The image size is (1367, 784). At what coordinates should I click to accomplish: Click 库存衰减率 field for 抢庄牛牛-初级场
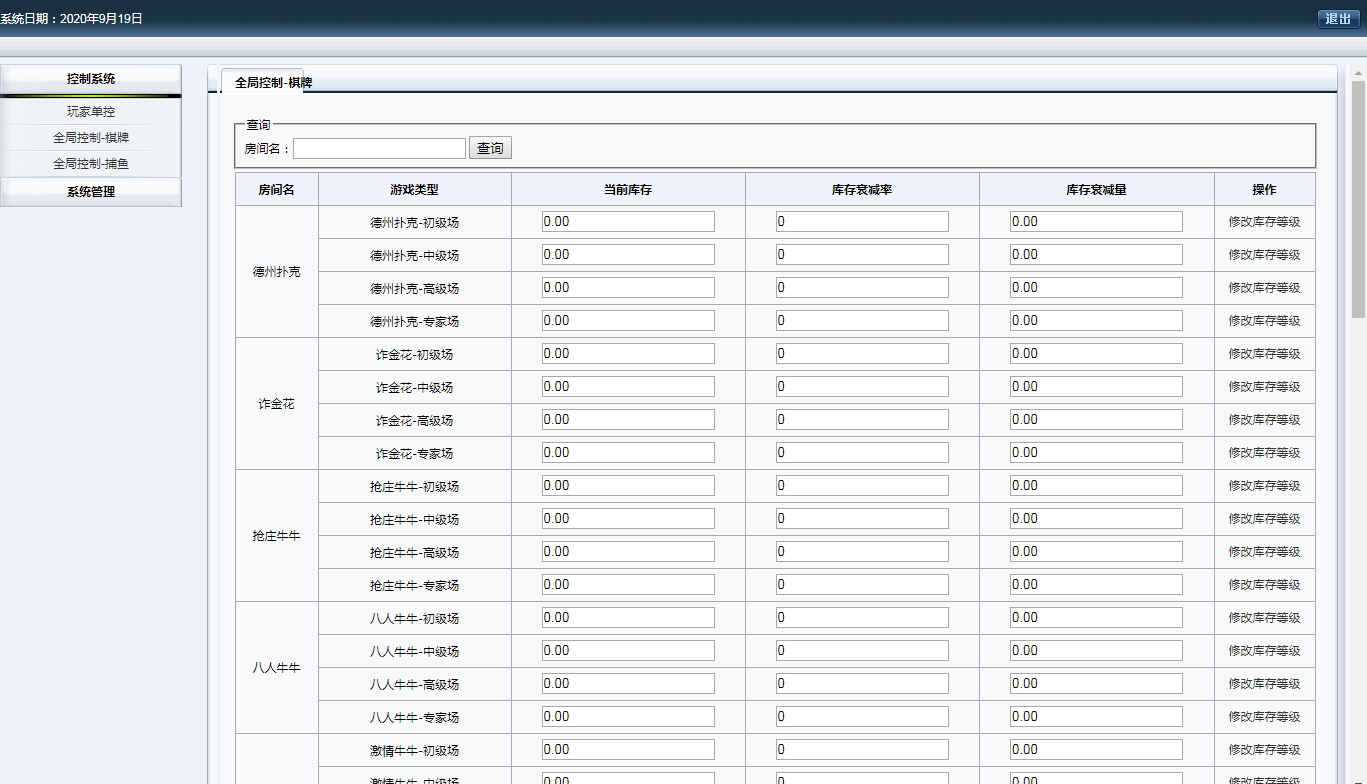point(862,486)
